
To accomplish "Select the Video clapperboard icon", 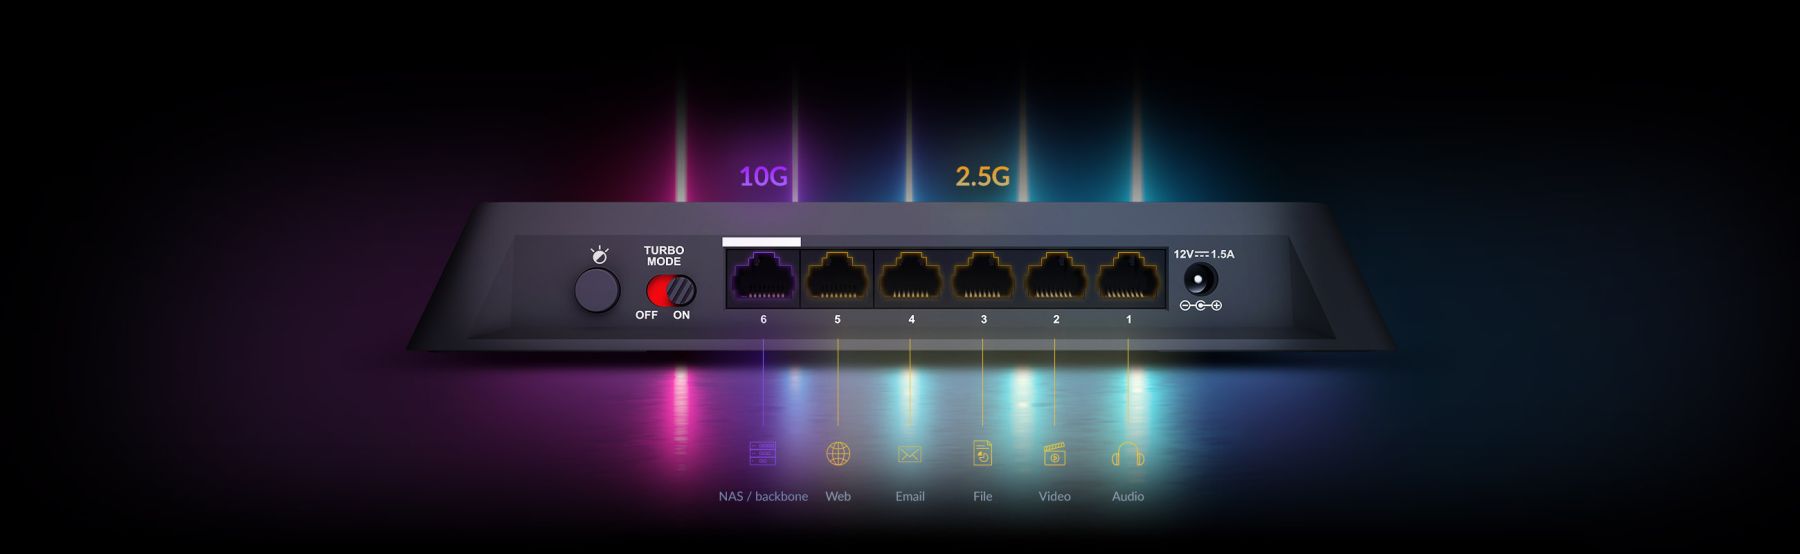I will [x=1054, y=454].
